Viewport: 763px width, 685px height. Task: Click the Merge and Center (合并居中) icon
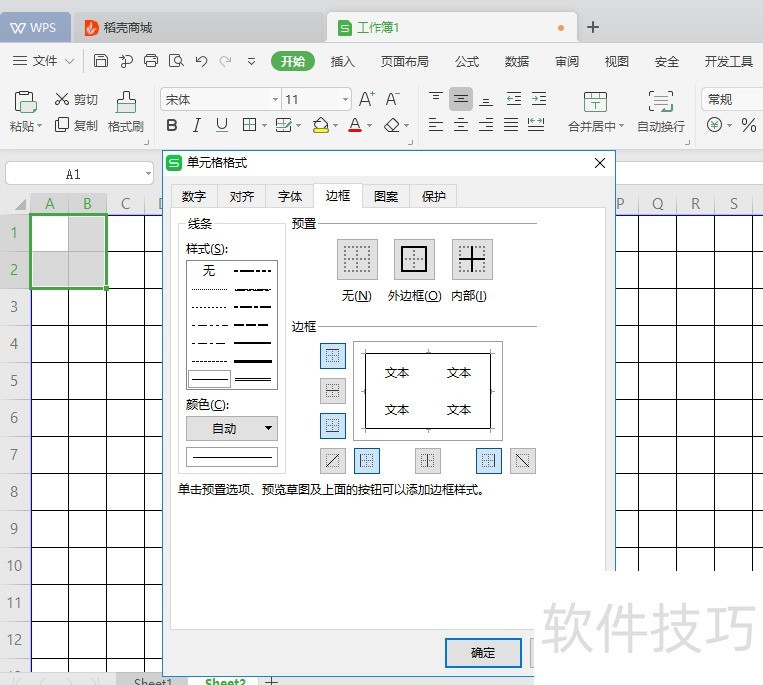595,102
